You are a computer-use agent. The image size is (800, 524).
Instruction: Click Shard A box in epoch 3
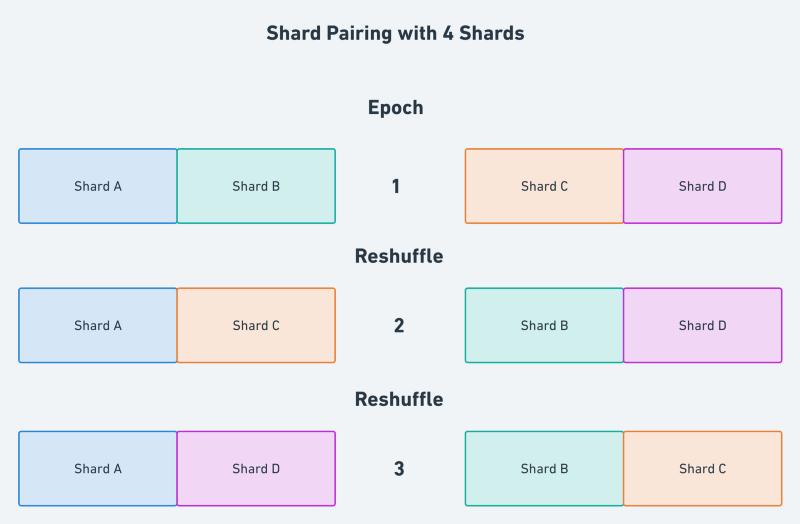(98, 468)
